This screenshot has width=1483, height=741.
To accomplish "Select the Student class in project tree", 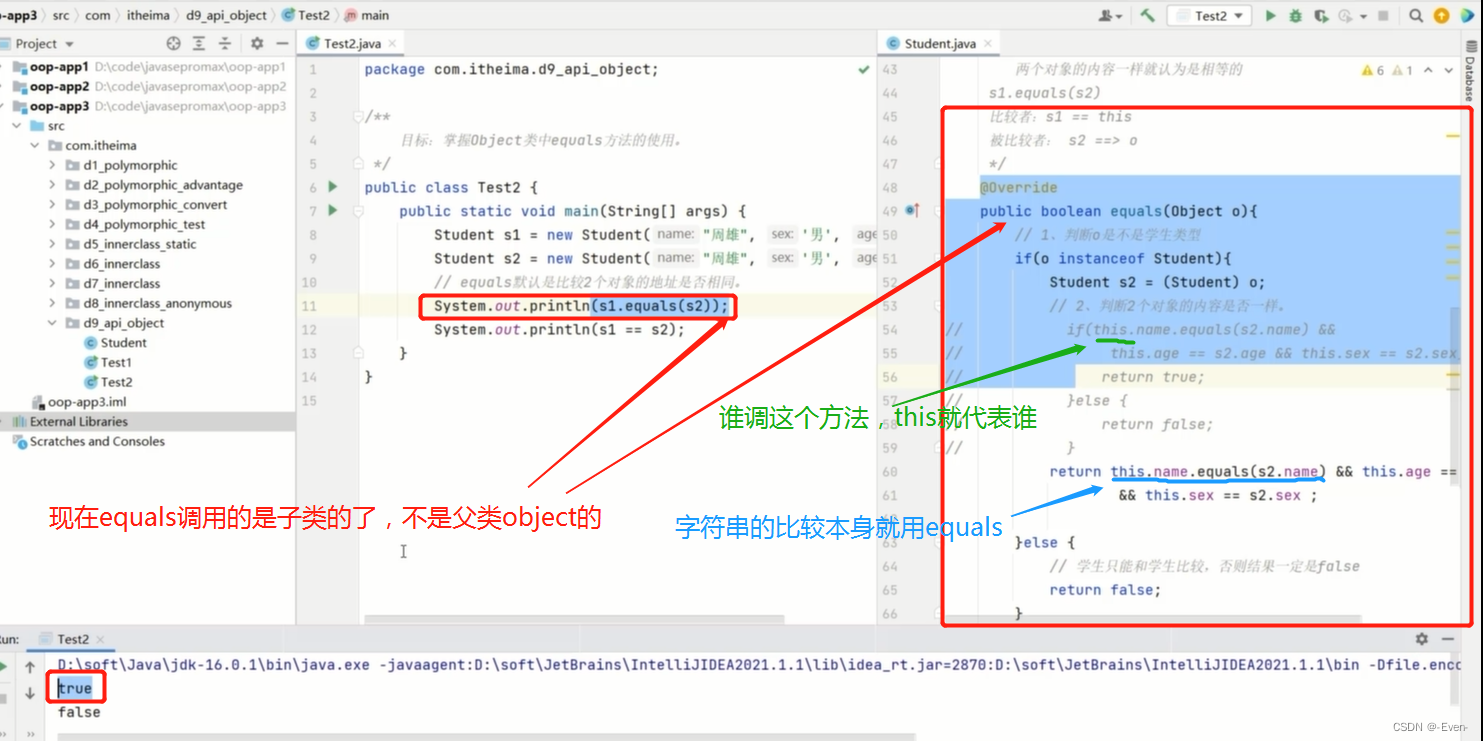I will pos(116,343).
